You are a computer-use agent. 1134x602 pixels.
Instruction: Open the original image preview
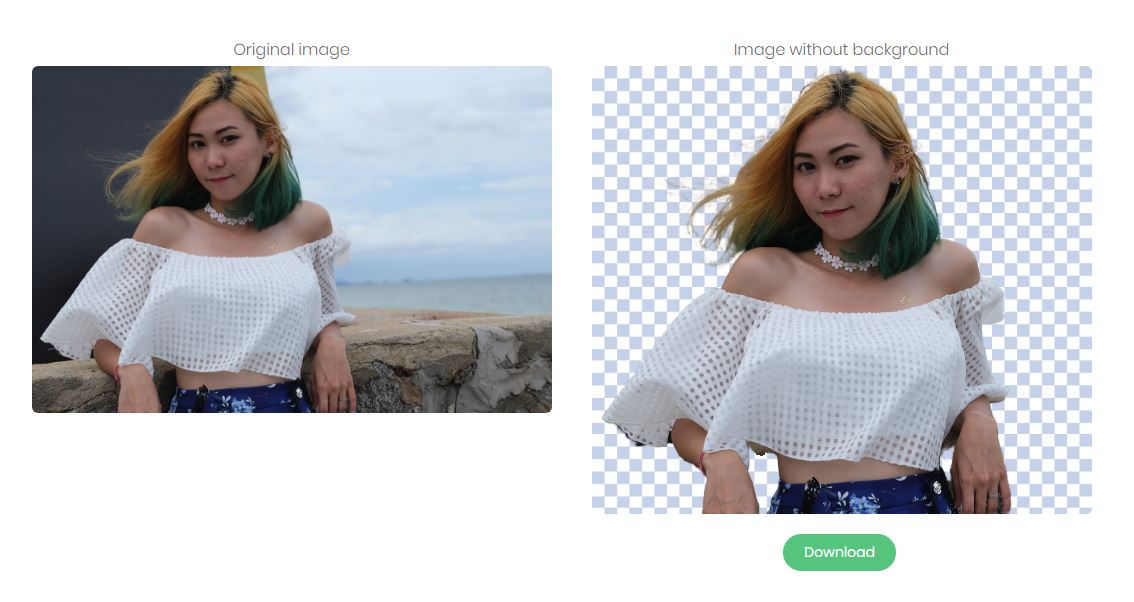[x=291, y=239]
